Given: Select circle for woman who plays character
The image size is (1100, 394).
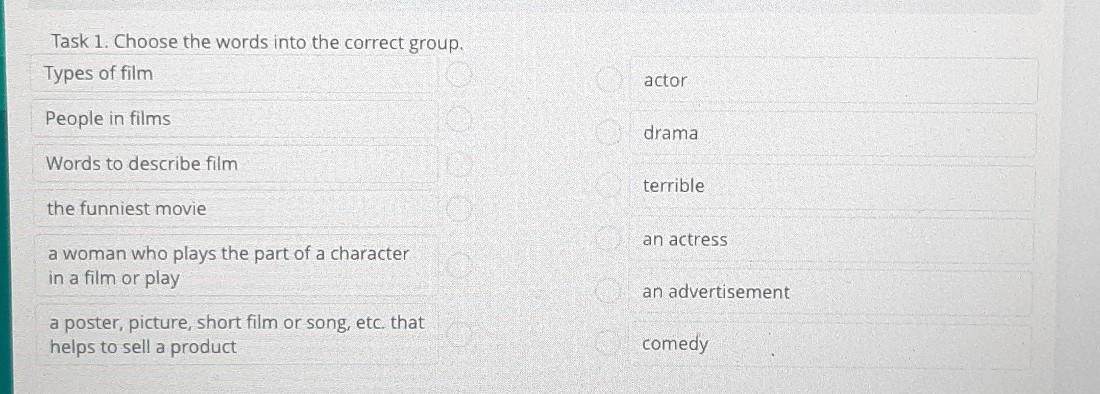Looking at the screenshot, I should pyautogui.click(x=458, y=265).
